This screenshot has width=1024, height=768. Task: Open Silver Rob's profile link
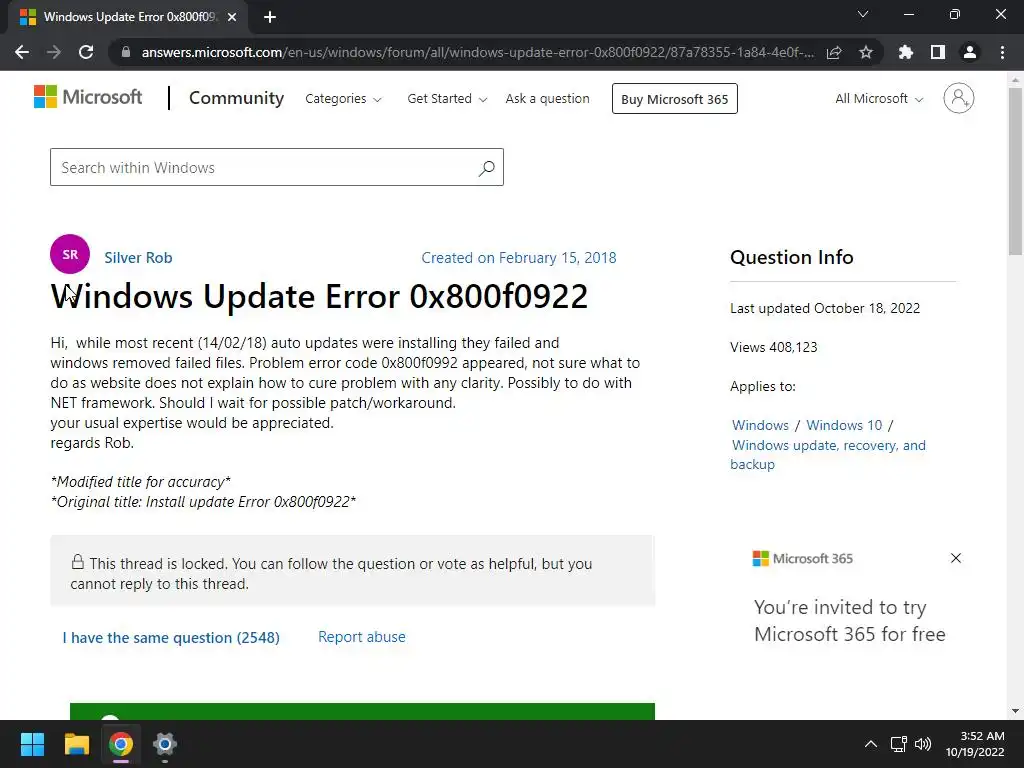tap(138, 258)
